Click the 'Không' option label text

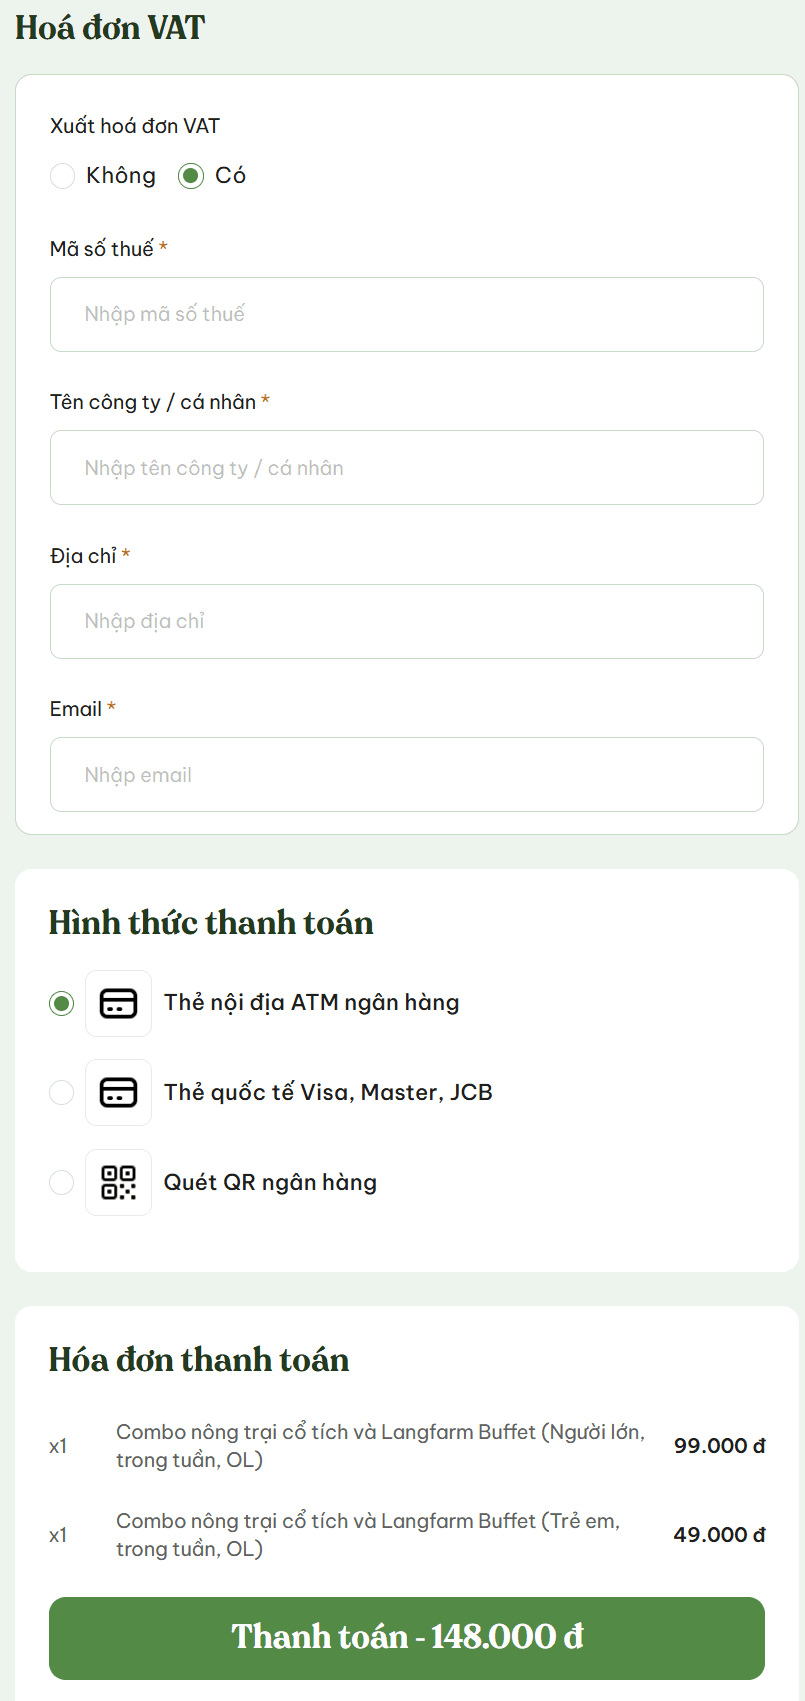pos(121,176)
